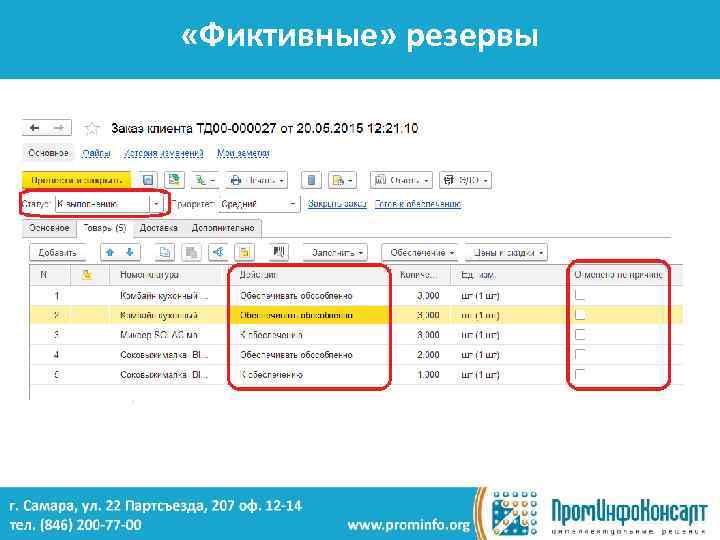Move the row down with the blue down arrow
The height and width of the screenshot is (540, 720).
point(130,253)
